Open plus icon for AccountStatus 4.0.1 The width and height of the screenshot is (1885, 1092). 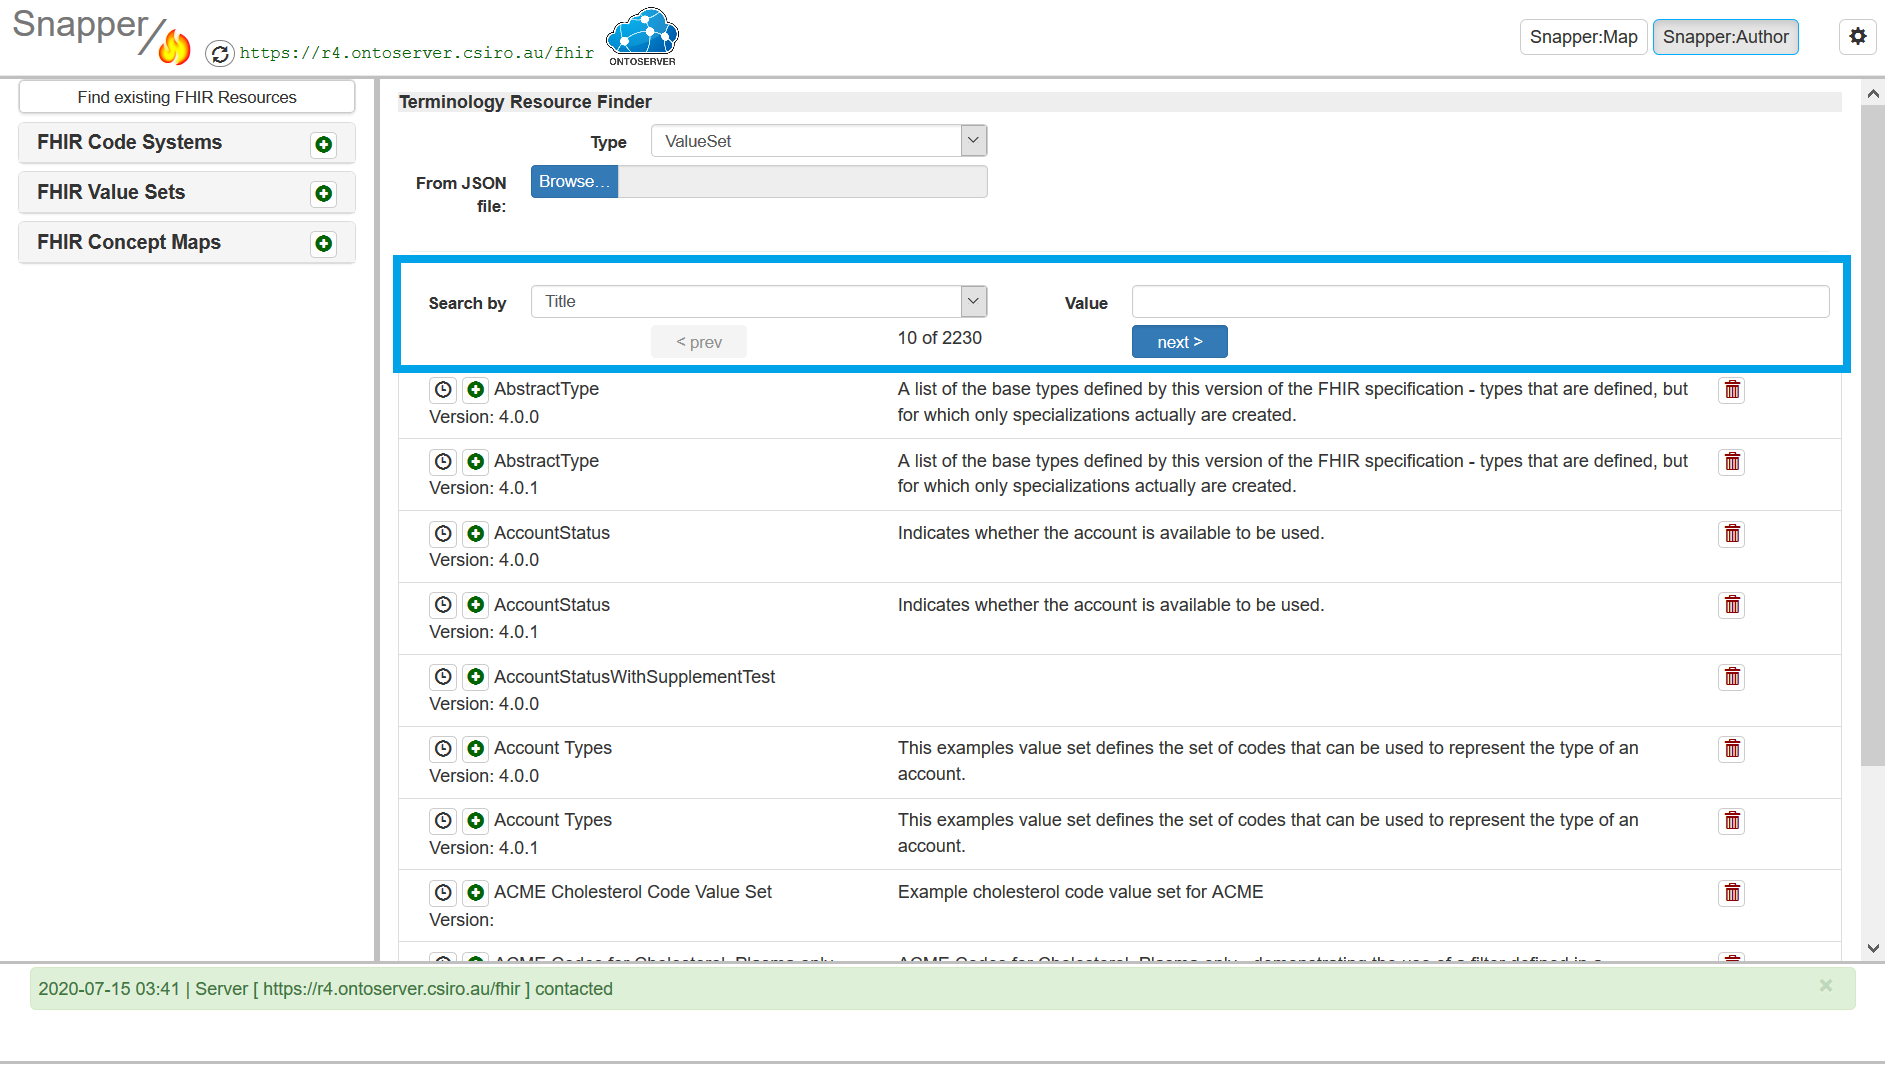pos(476,605)
